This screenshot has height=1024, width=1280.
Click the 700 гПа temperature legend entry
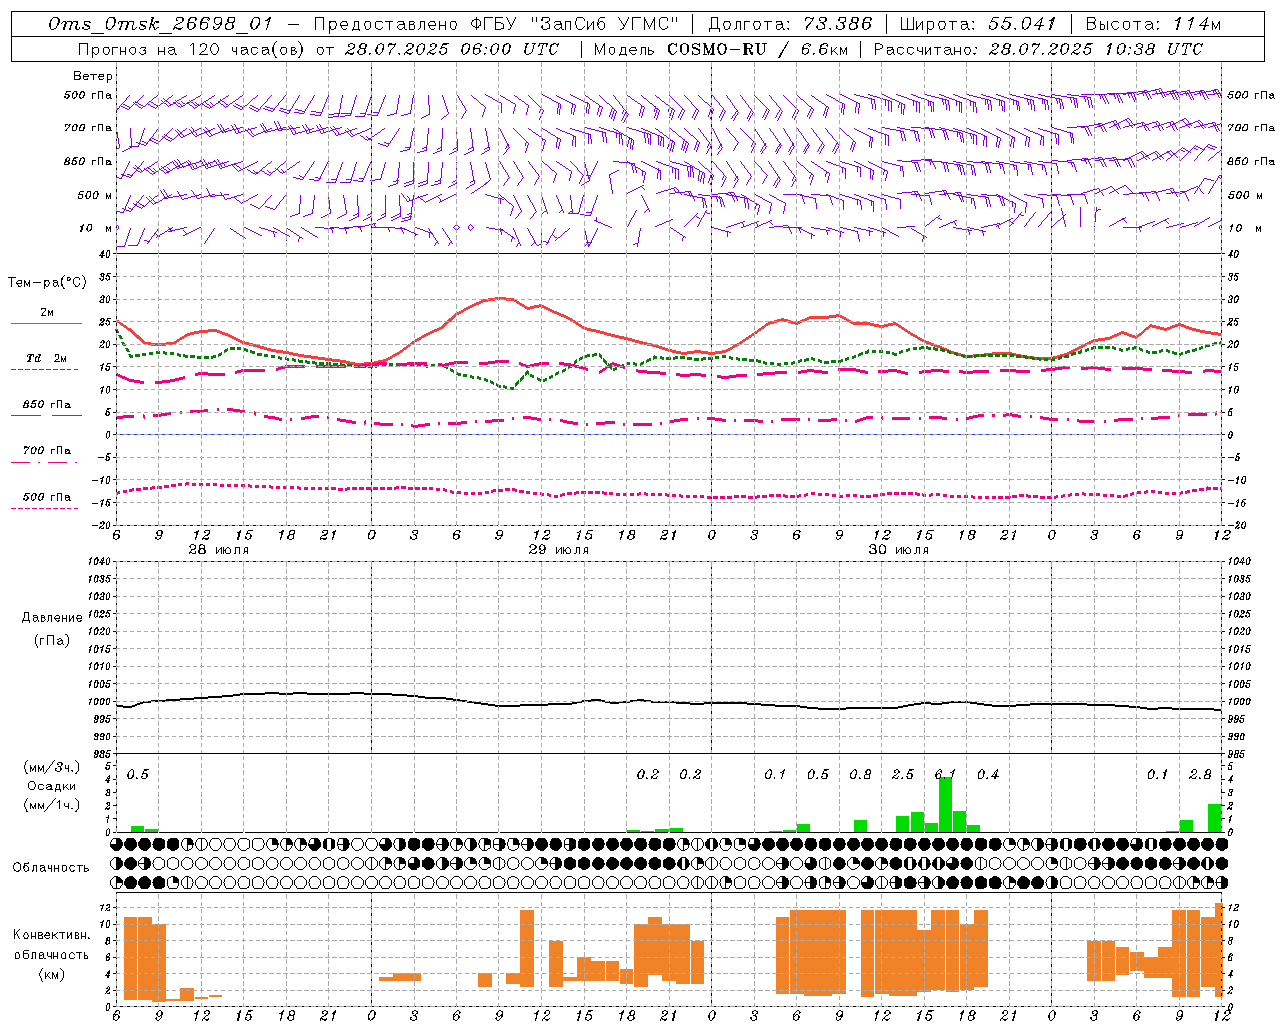[47, 451]
